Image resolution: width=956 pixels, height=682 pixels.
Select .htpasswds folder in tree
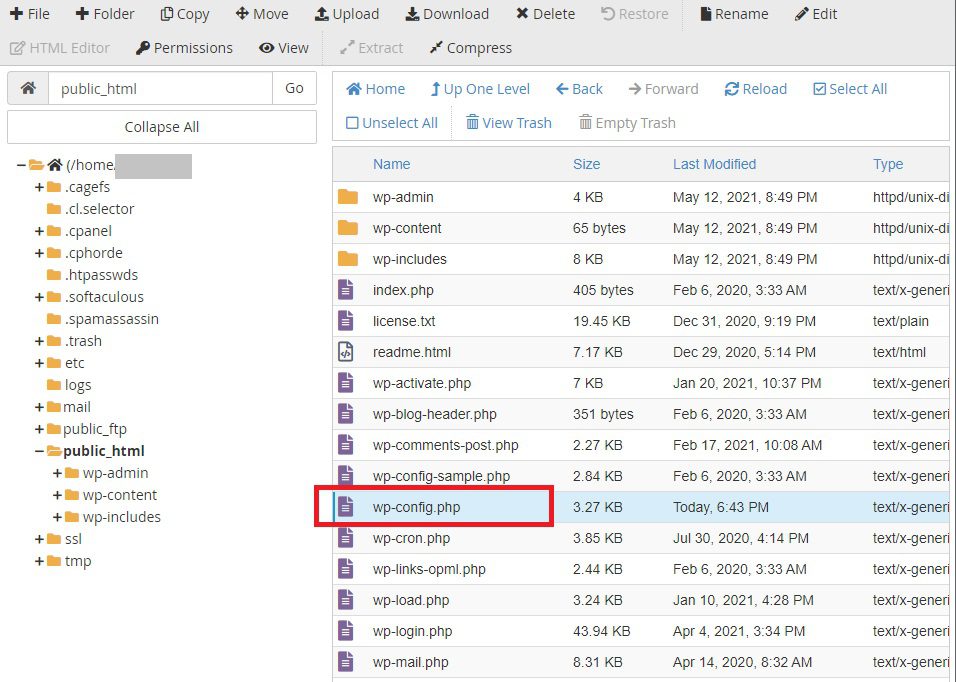point(101,275)
